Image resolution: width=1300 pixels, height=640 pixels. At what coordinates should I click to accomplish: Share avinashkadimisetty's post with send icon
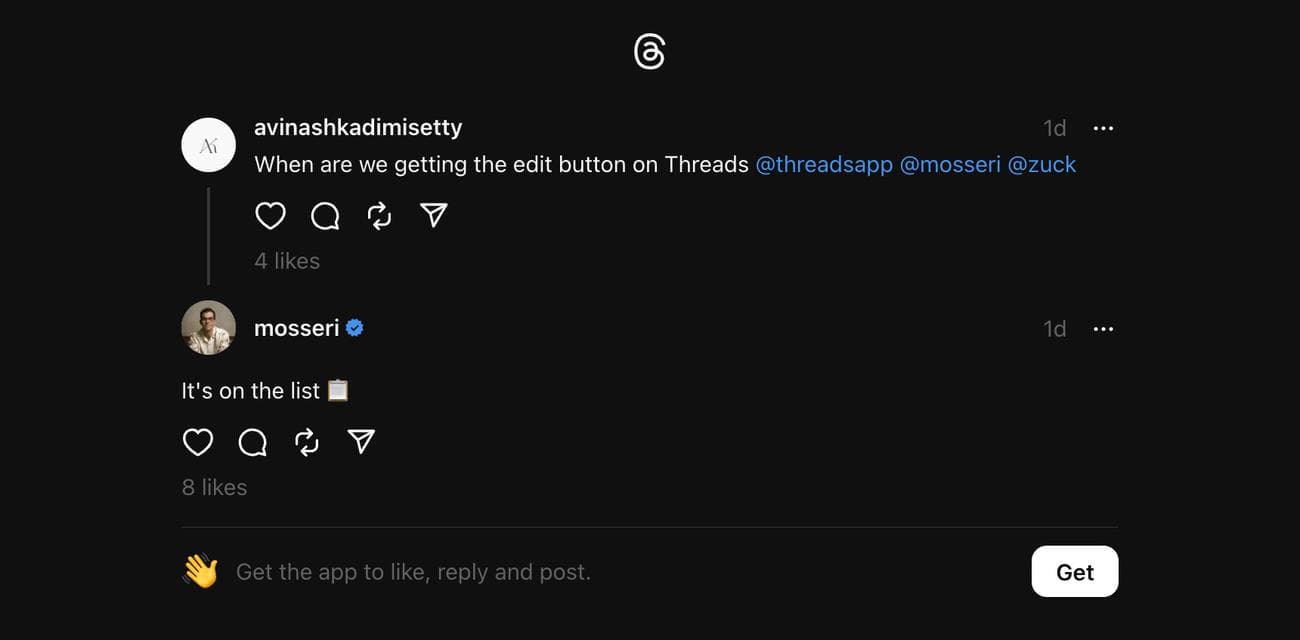[x=433, y=216]
